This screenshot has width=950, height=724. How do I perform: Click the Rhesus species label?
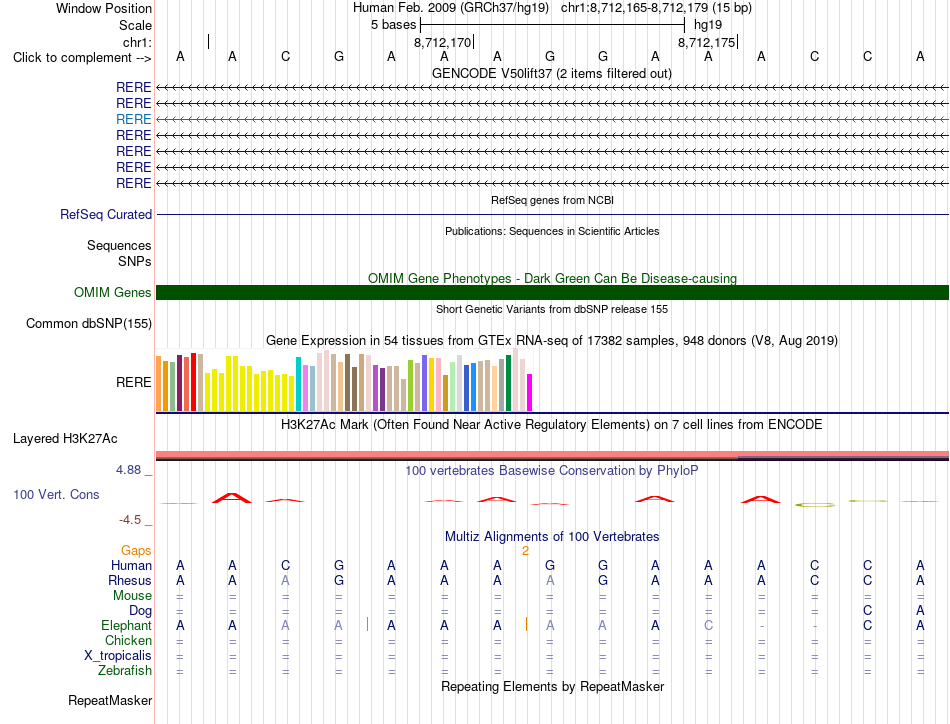[x=130, y=580]
